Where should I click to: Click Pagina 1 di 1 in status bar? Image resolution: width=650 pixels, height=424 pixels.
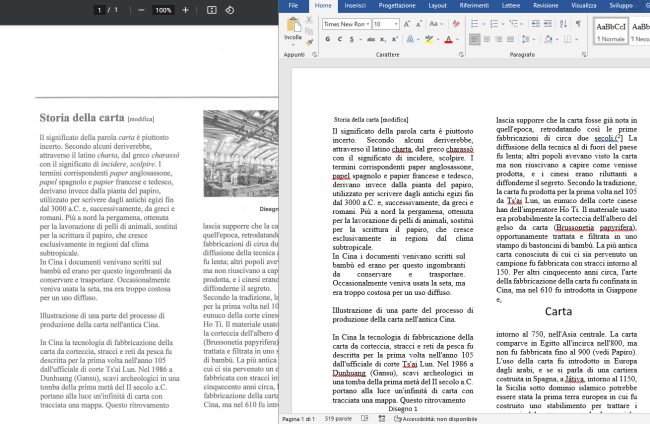[298, 419]
